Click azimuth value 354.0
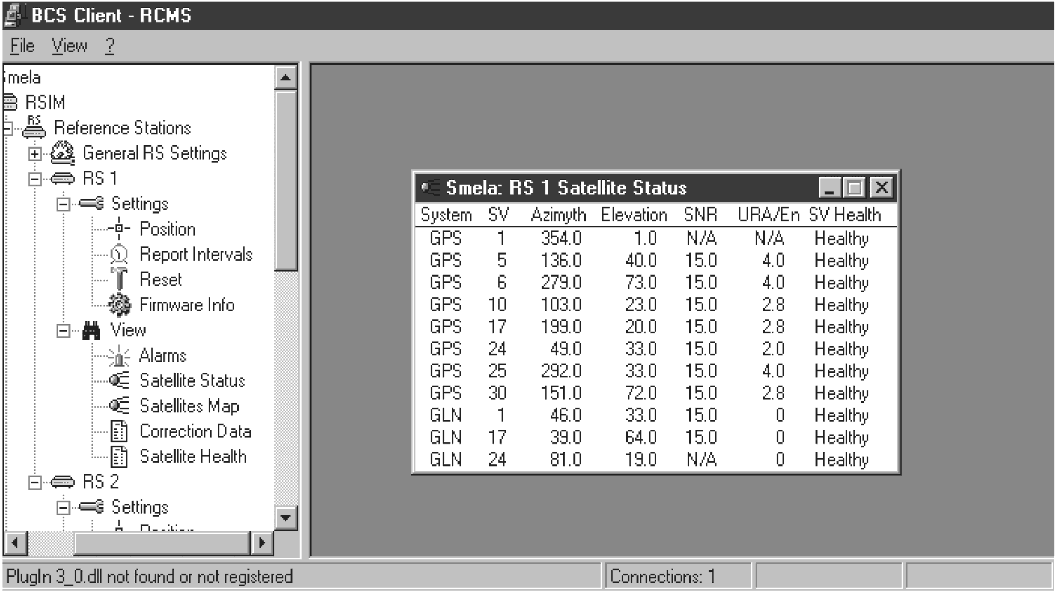1056x593 pixels. tap(561, 238)
